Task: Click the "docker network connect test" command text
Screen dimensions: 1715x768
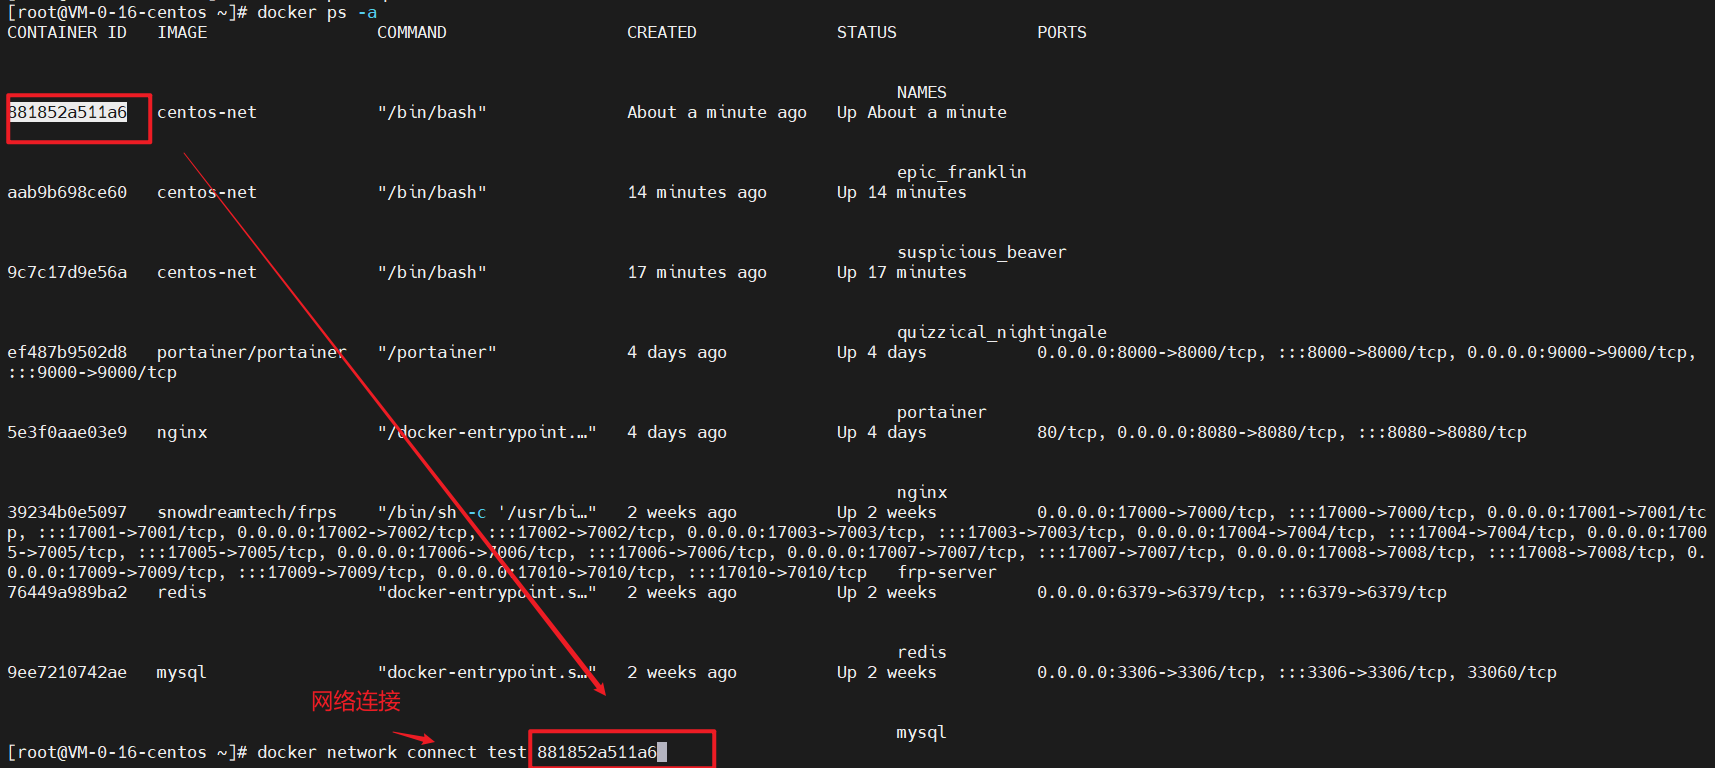Action: tap(392, 752)
